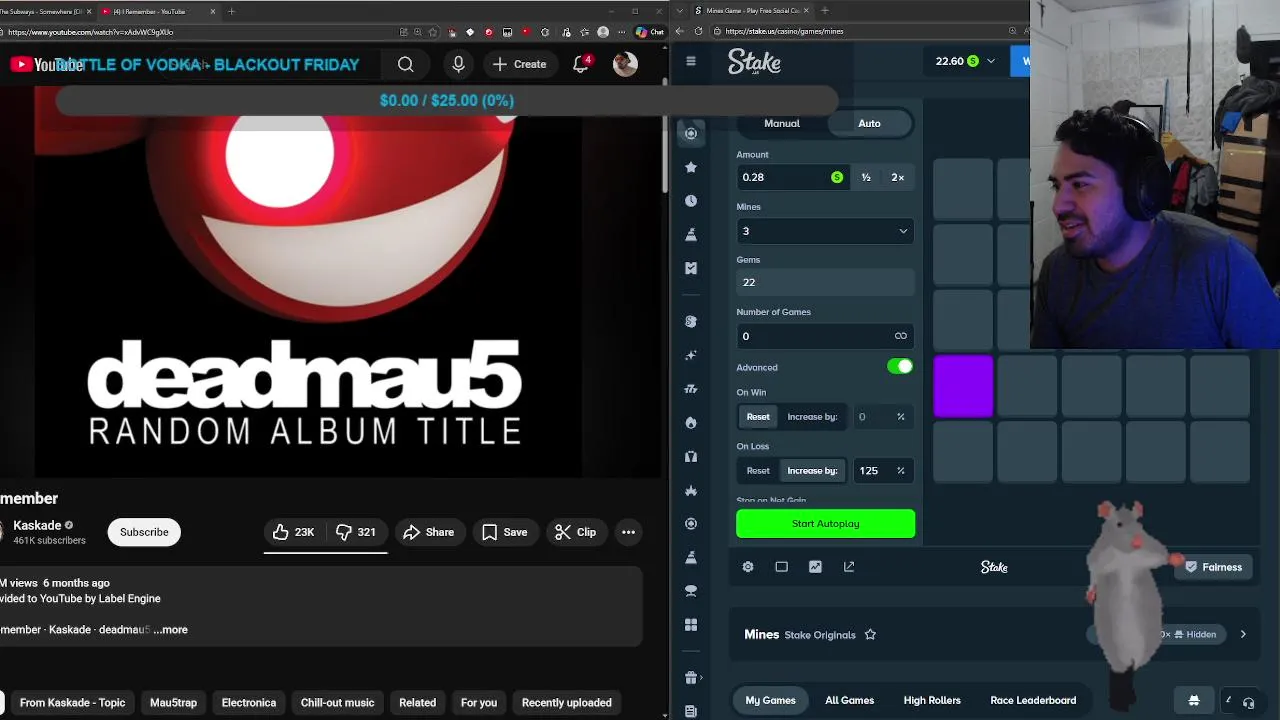The image size is (1280, 720).
Task: Expand video description with ...more
Action: coord(171,630)
